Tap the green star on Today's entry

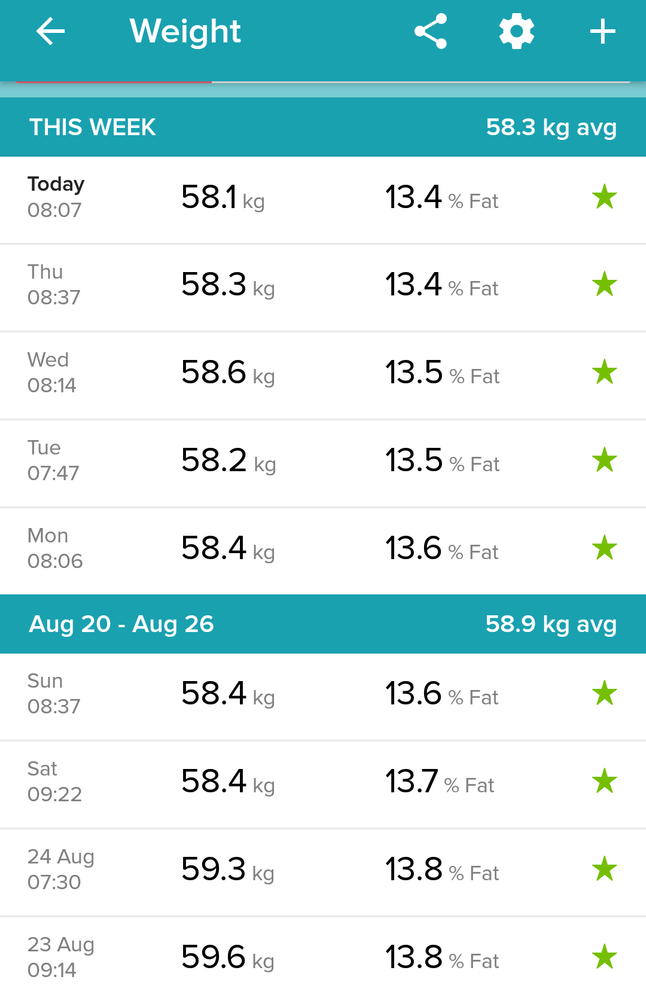click(604, 197)
